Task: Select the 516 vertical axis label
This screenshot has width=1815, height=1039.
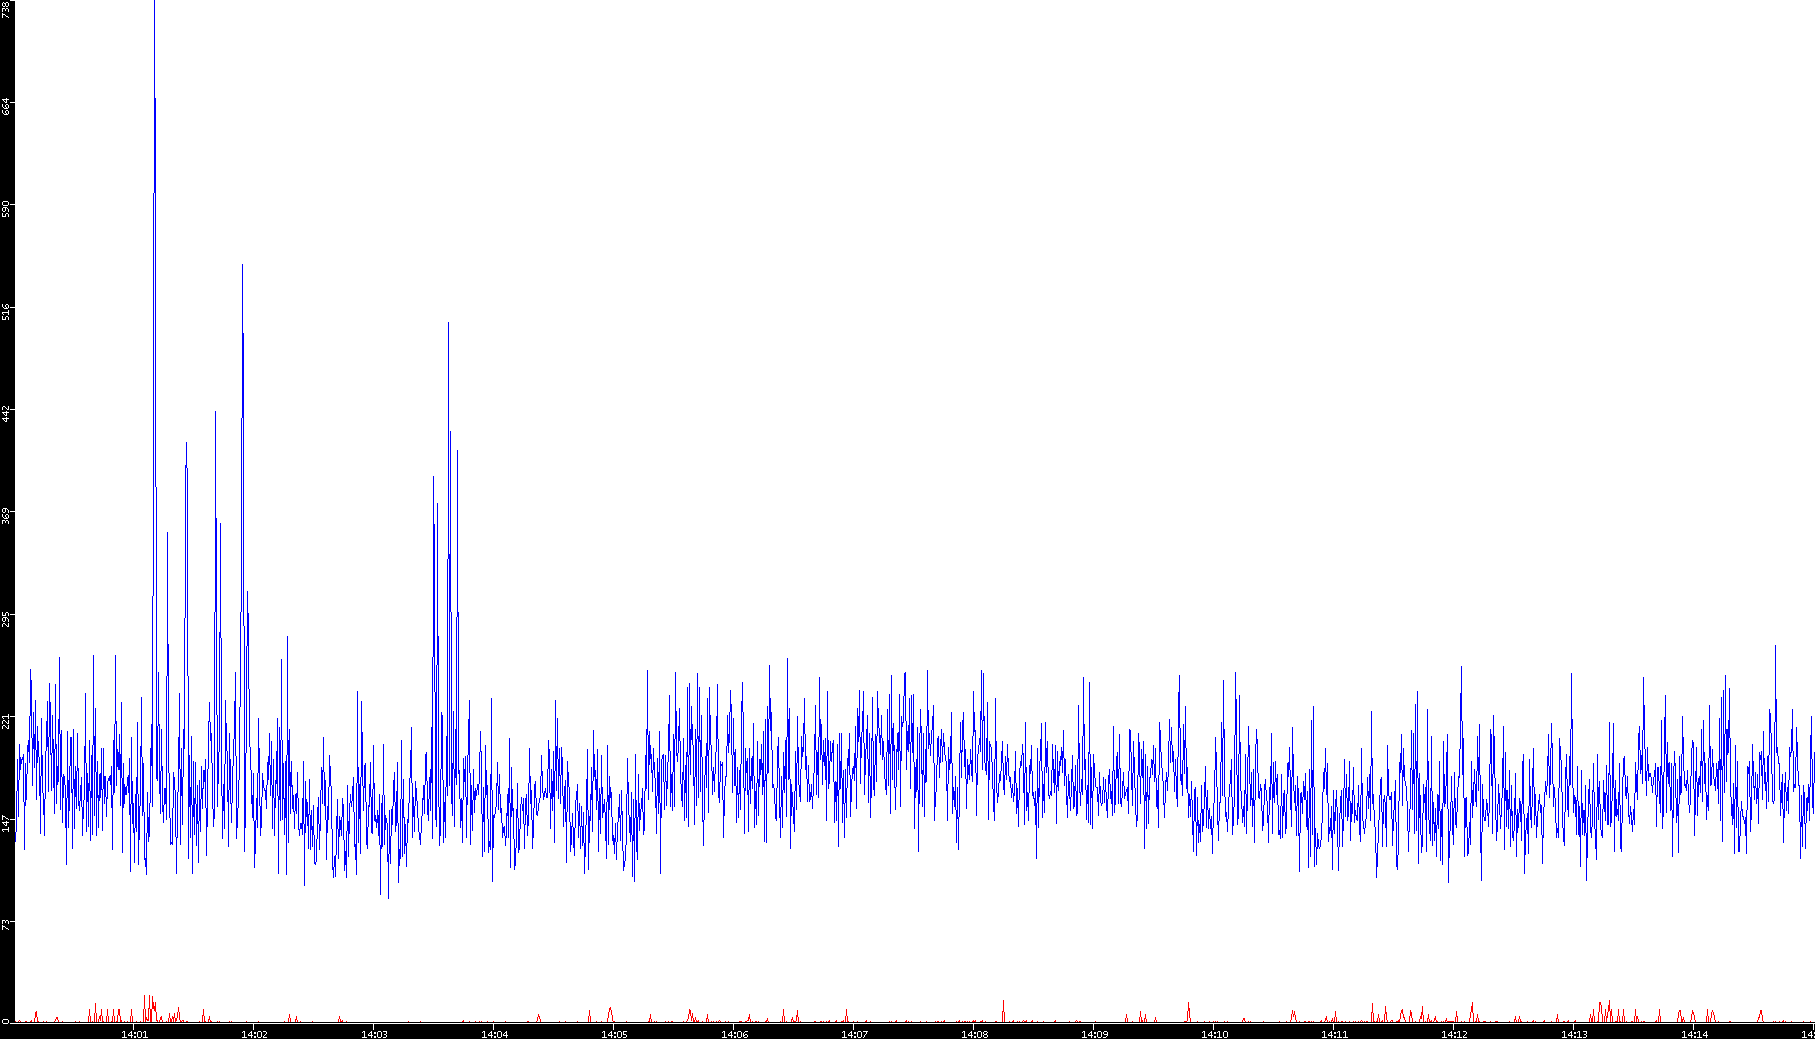Action: pyautogui.click(x=7, y=311)
